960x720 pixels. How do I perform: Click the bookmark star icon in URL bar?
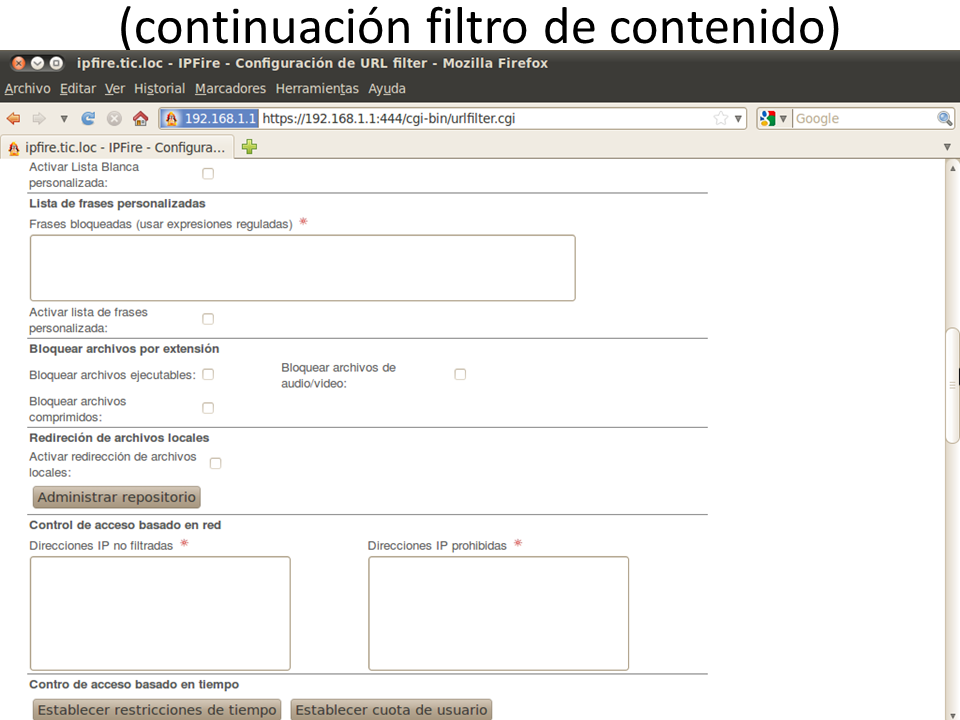tap(720, 118)
